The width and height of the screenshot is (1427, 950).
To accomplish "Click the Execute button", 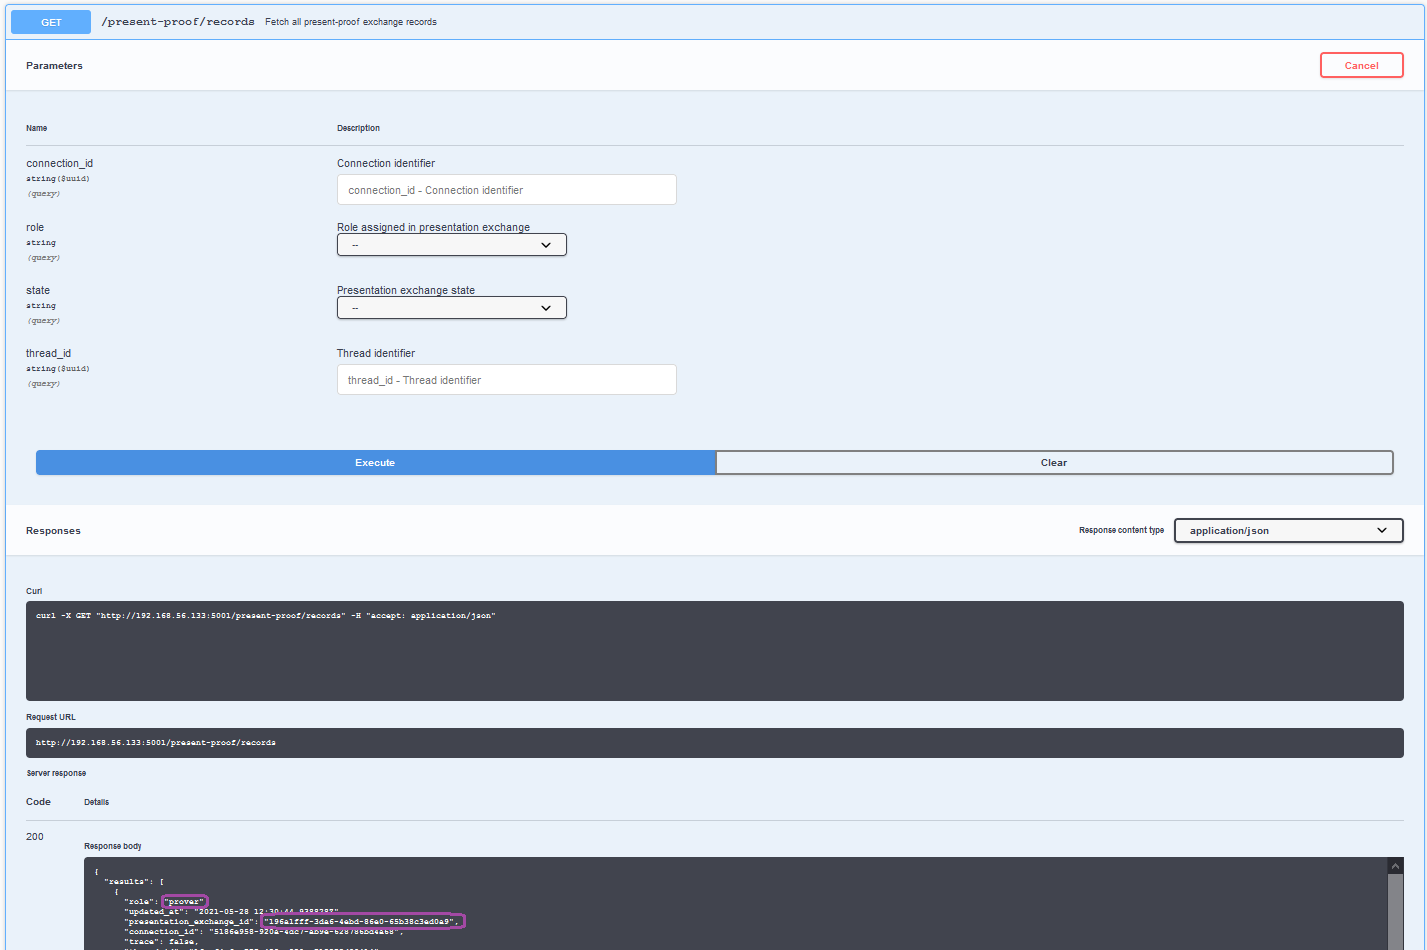I will point(375,462).
